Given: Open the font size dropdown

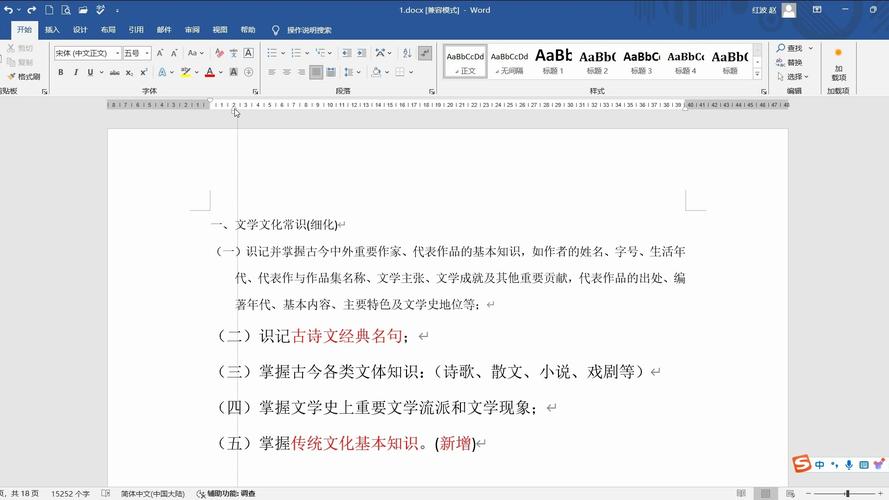Looking at the screenshot, I should [x=147, y=53].
